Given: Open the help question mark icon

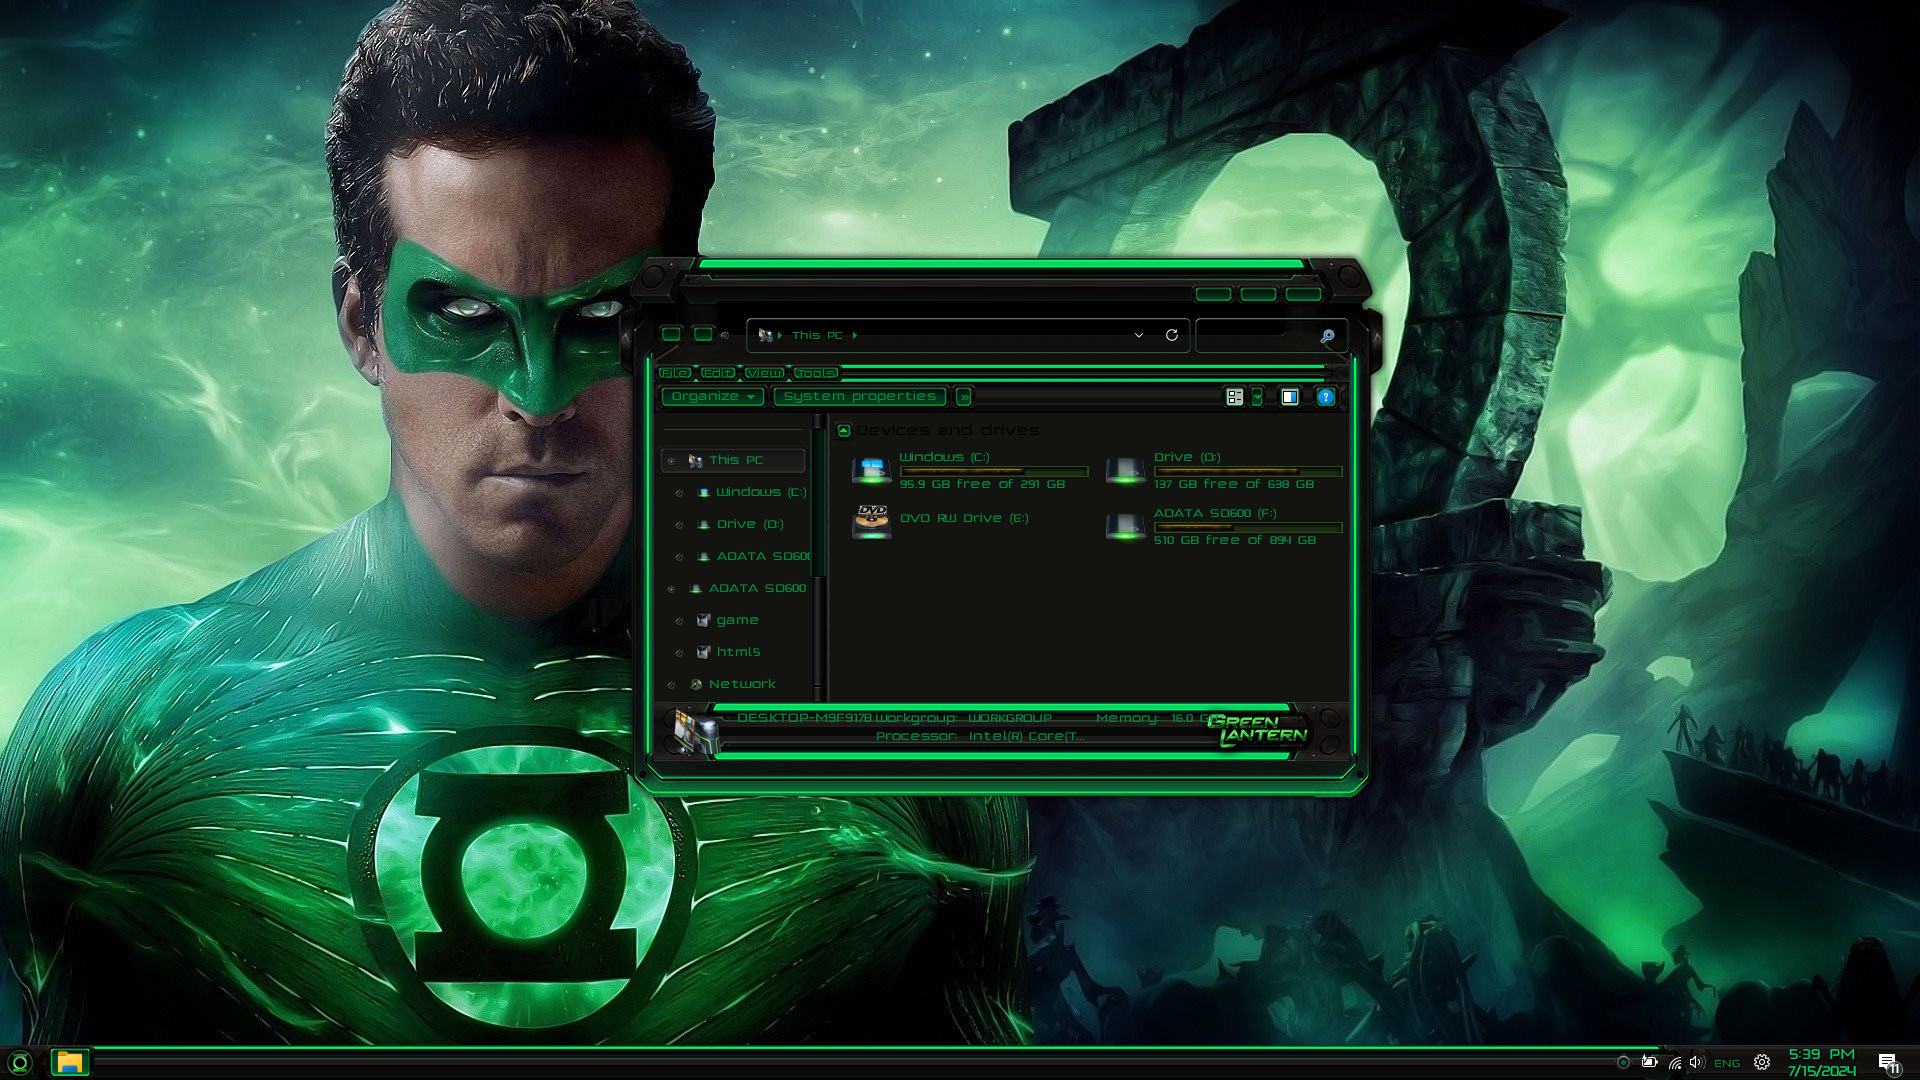Looking at the screenshot, I should 1325,397.
